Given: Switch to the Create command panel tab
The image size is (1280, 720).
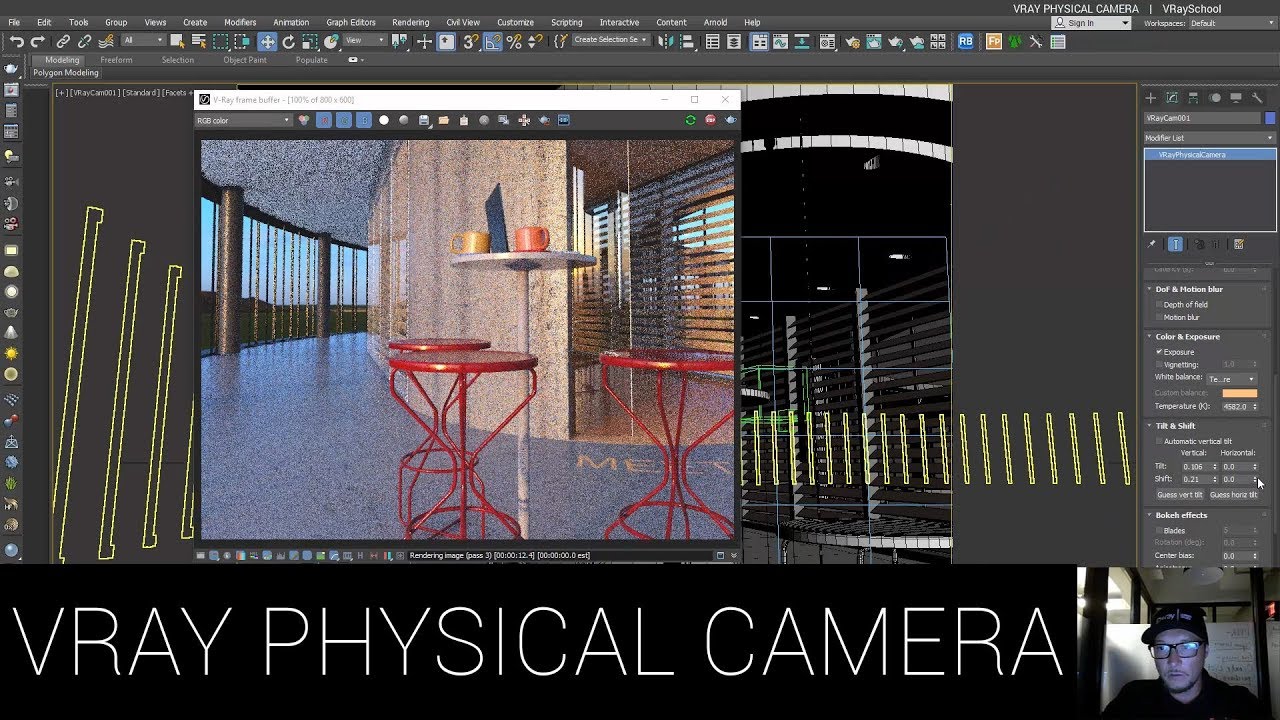Looking at the screenshot, I should point(1151,98).
